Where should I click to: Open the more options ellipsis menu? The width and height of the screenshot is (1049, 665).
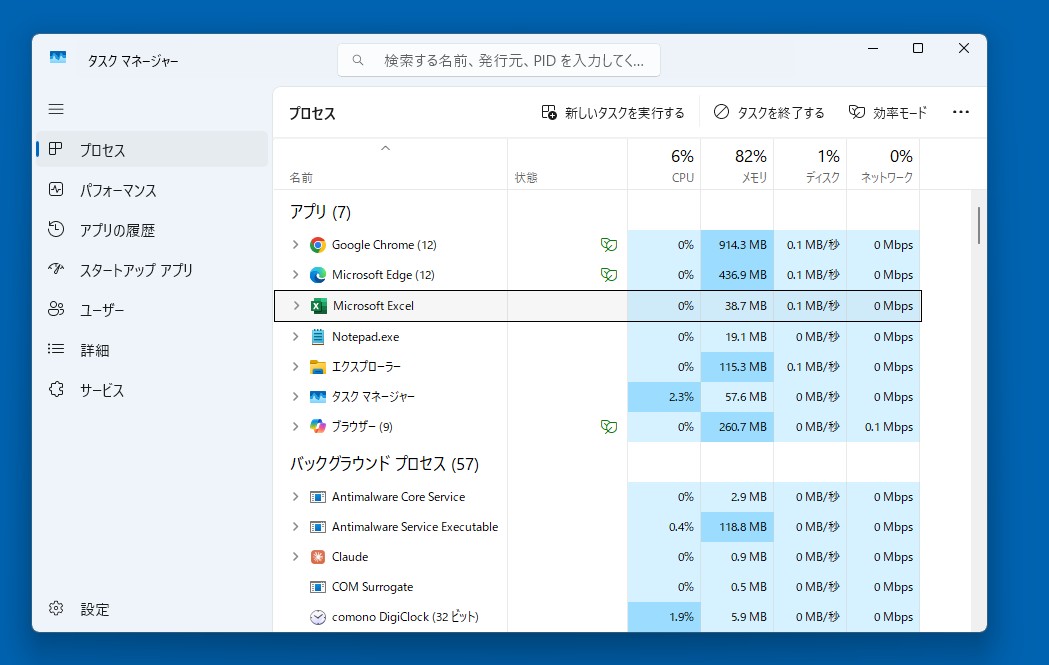pos(961,112)
